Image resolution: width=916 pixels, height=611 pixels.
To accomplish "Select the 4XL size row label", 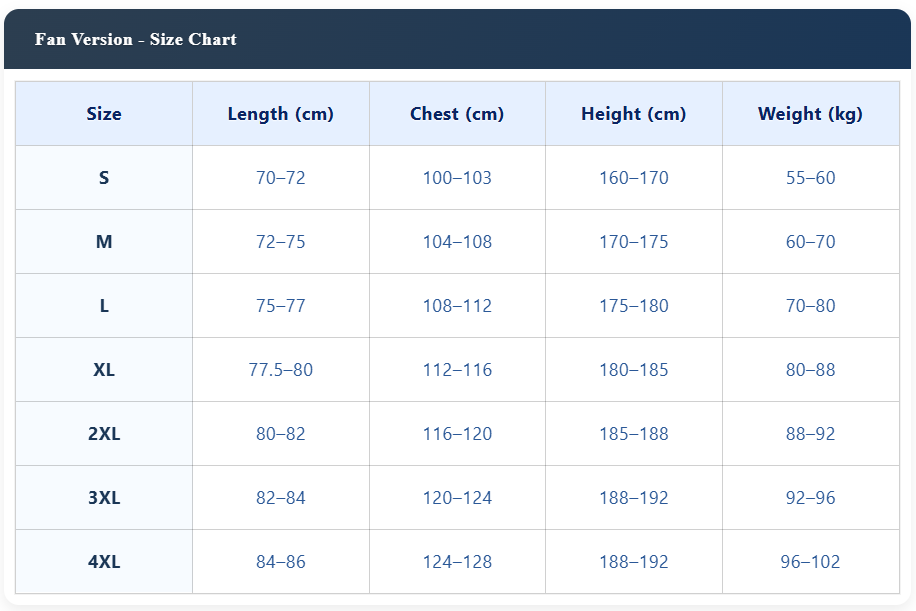I will click(104, 562).
